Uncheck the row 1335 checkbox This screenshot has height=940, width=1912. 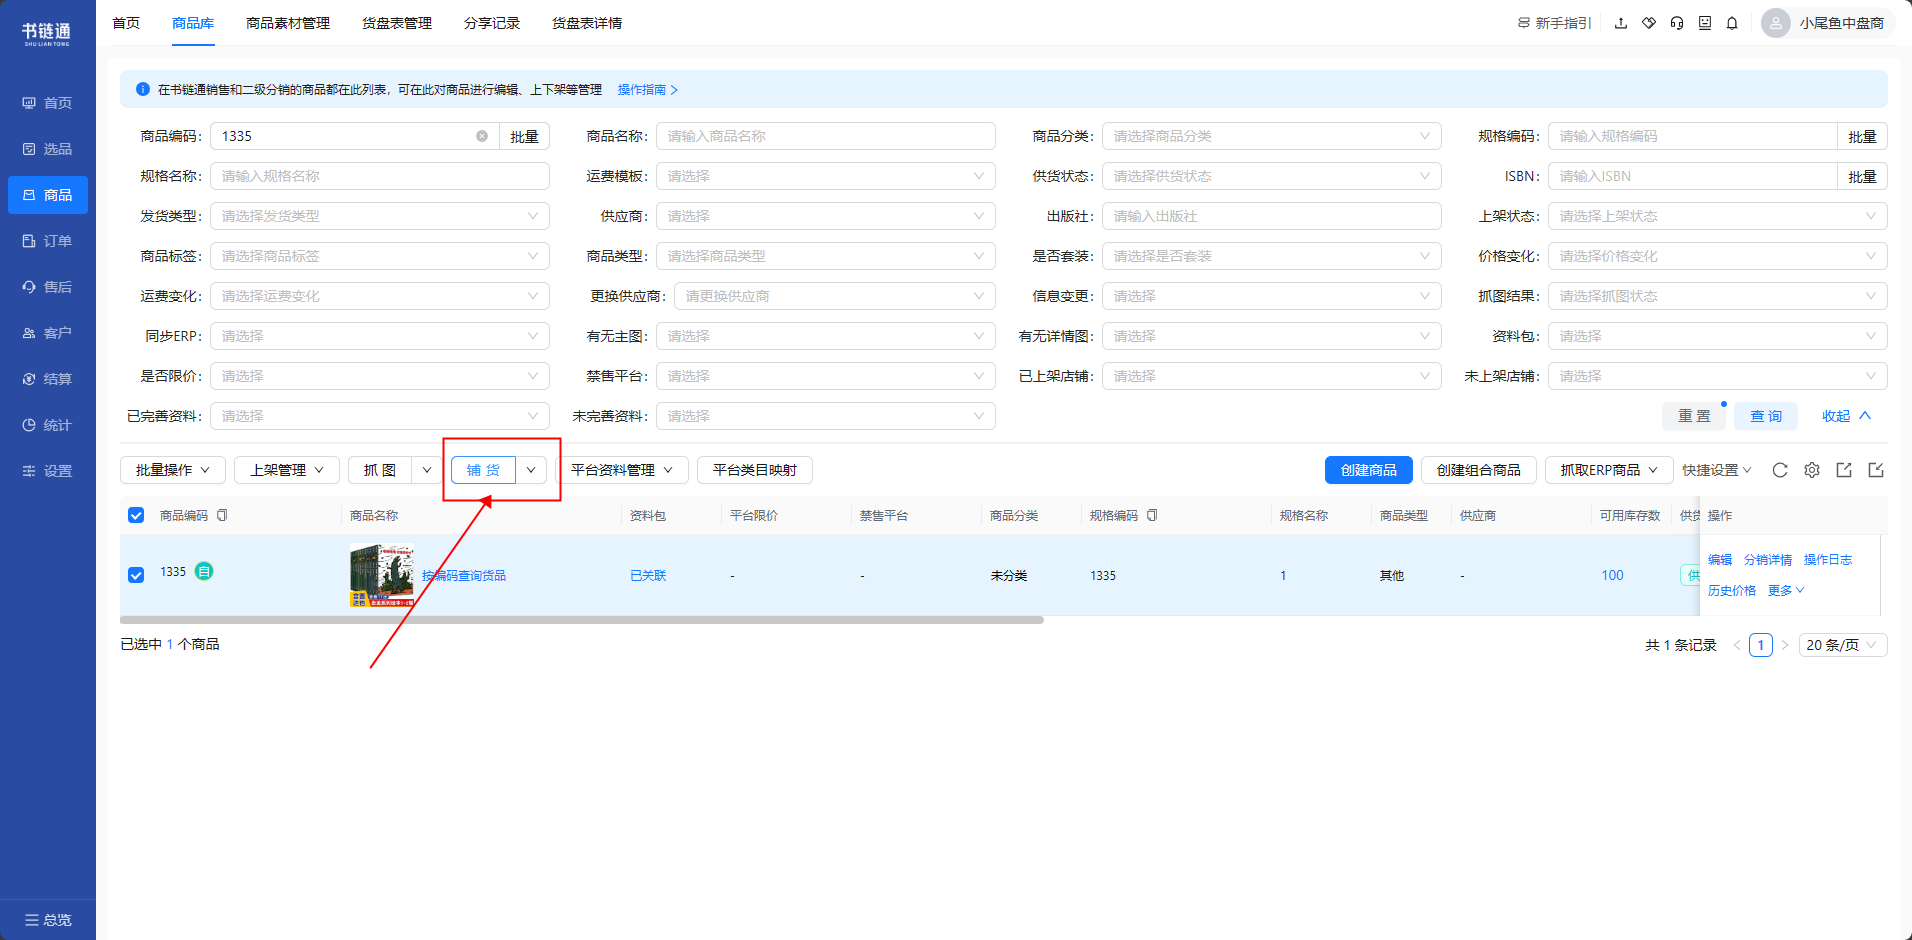[136, 575]
